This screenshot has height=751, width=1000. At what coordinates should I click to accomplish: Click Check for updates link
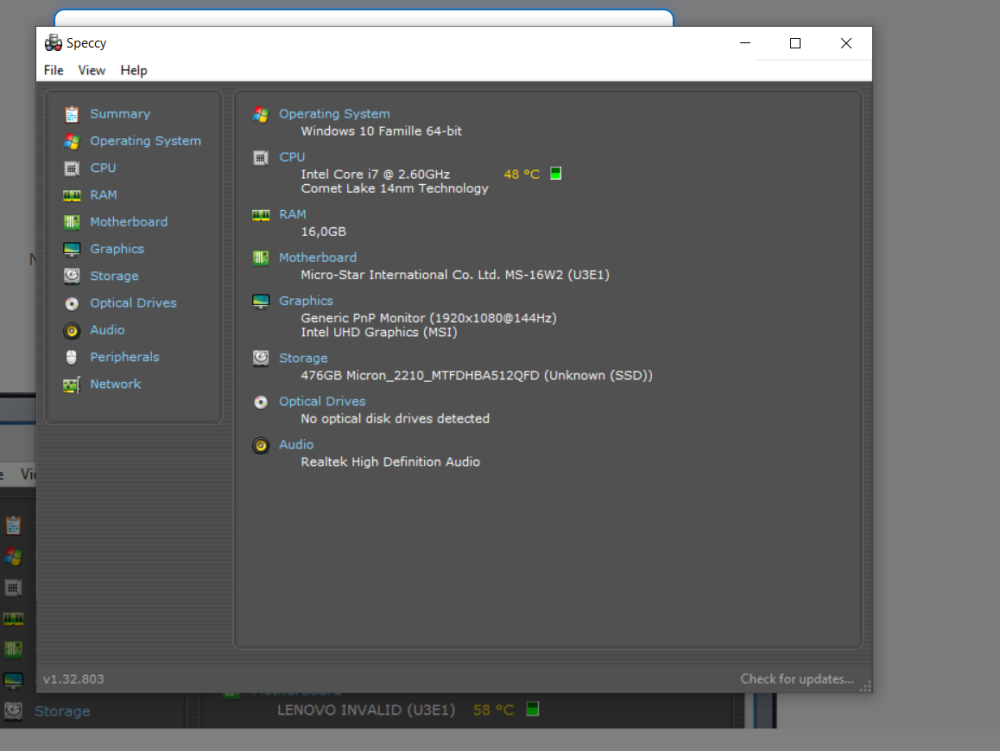coord(796,679)
